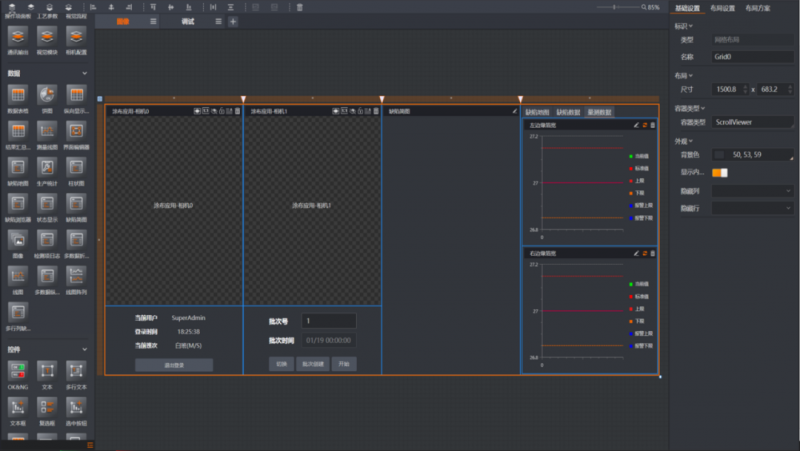Select the 生产统计 widget icon
Viewport: 800px width, 451px height.
click(x=46, y=167)
